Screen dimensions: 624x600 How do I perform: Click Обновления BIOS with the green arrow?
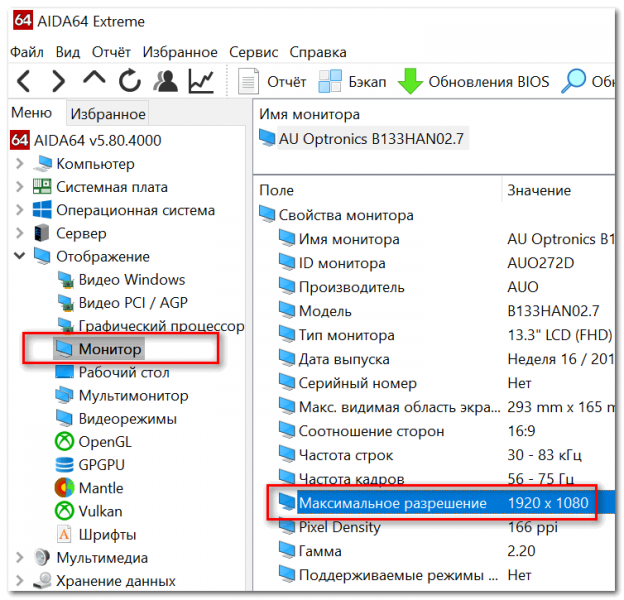click(474, 82)
